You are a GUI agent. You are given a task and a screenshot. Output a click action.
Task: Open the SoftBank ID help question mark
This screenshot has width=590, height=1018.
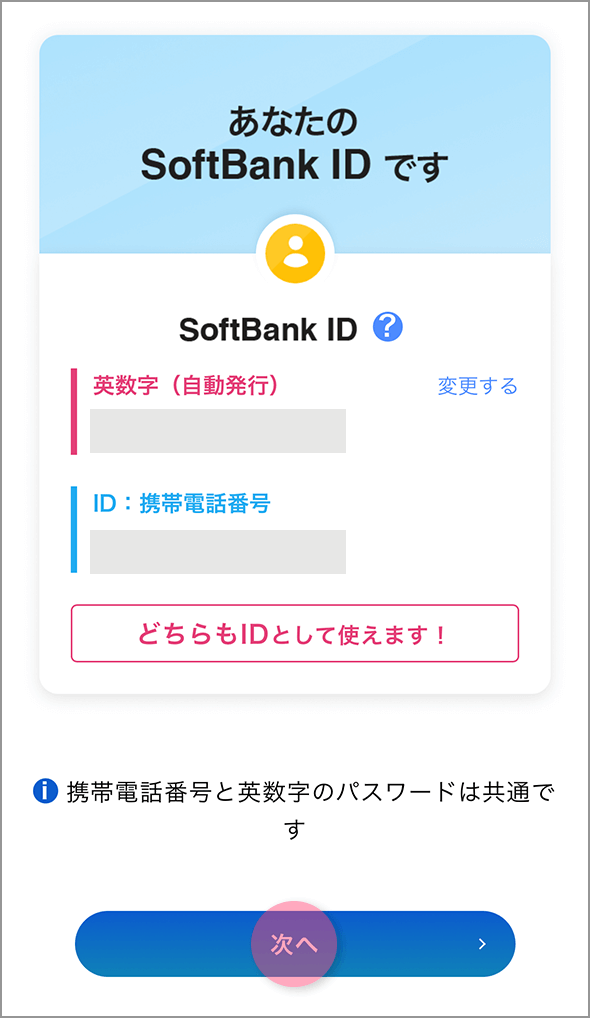coord(387,327)
